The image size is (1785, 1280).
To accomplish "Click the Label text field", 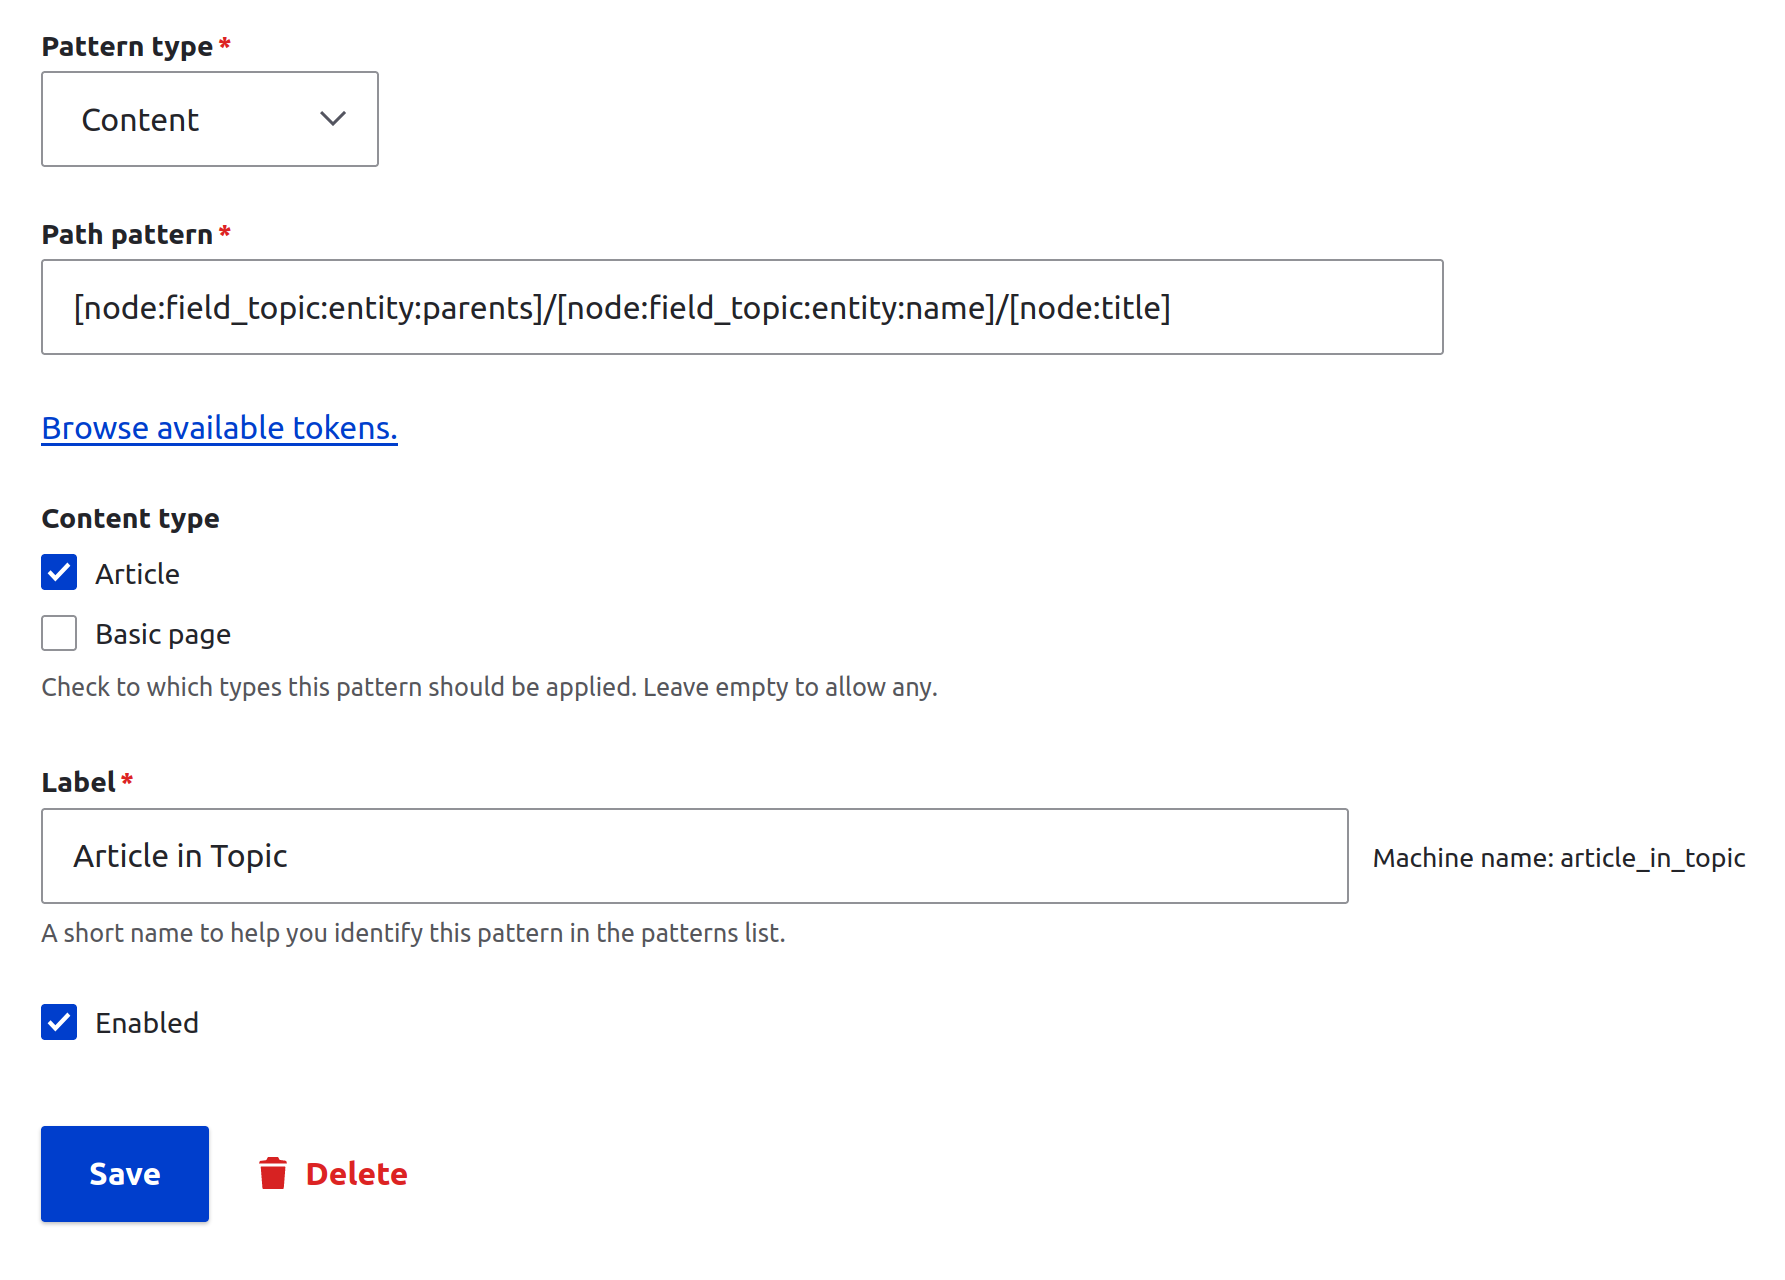I will tap(695, 856).
